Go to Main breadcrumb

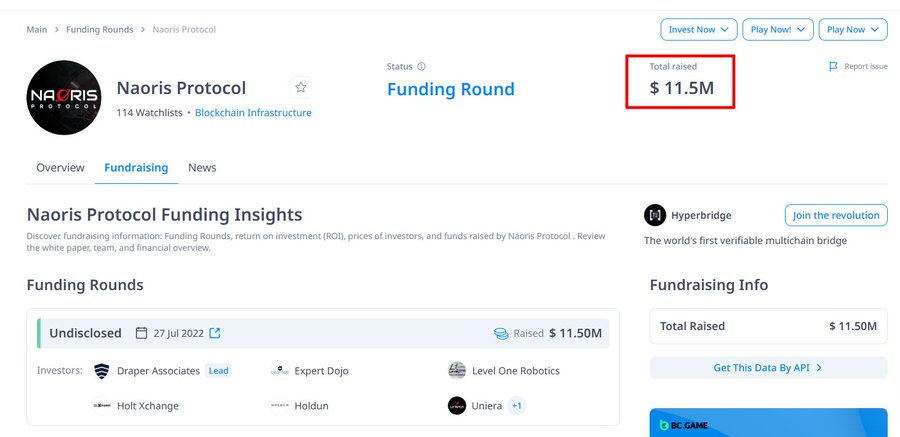[37, 29]
